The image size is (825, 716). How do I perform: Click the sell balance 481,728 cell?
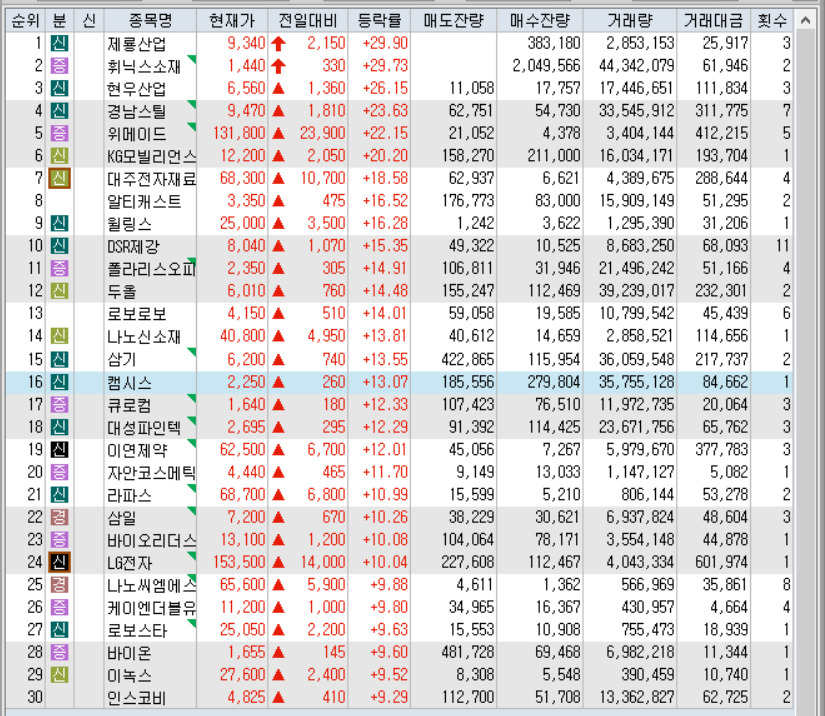pyautogui.click(x=468, y=652)
